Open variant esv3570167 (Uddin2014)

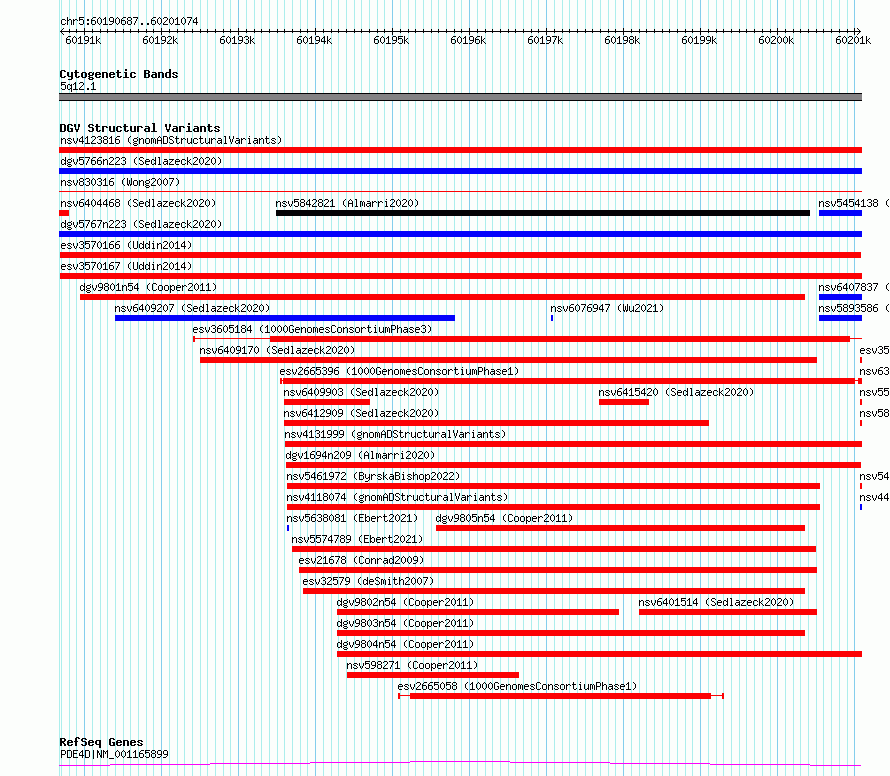(x=126, y=266)
